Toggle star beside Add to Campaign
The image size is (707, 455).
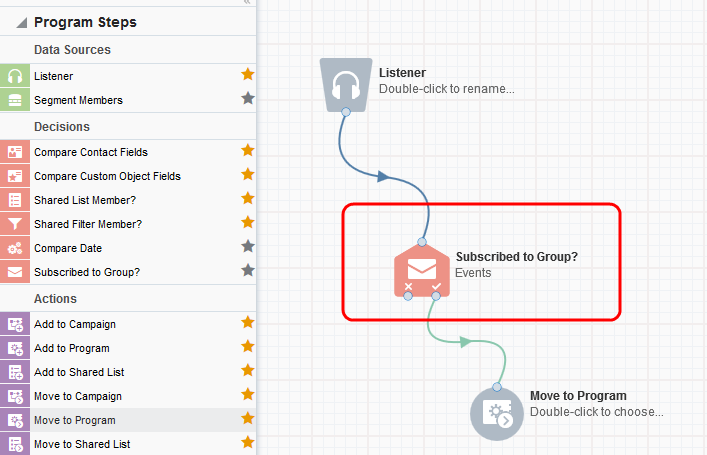pos(248,322)
